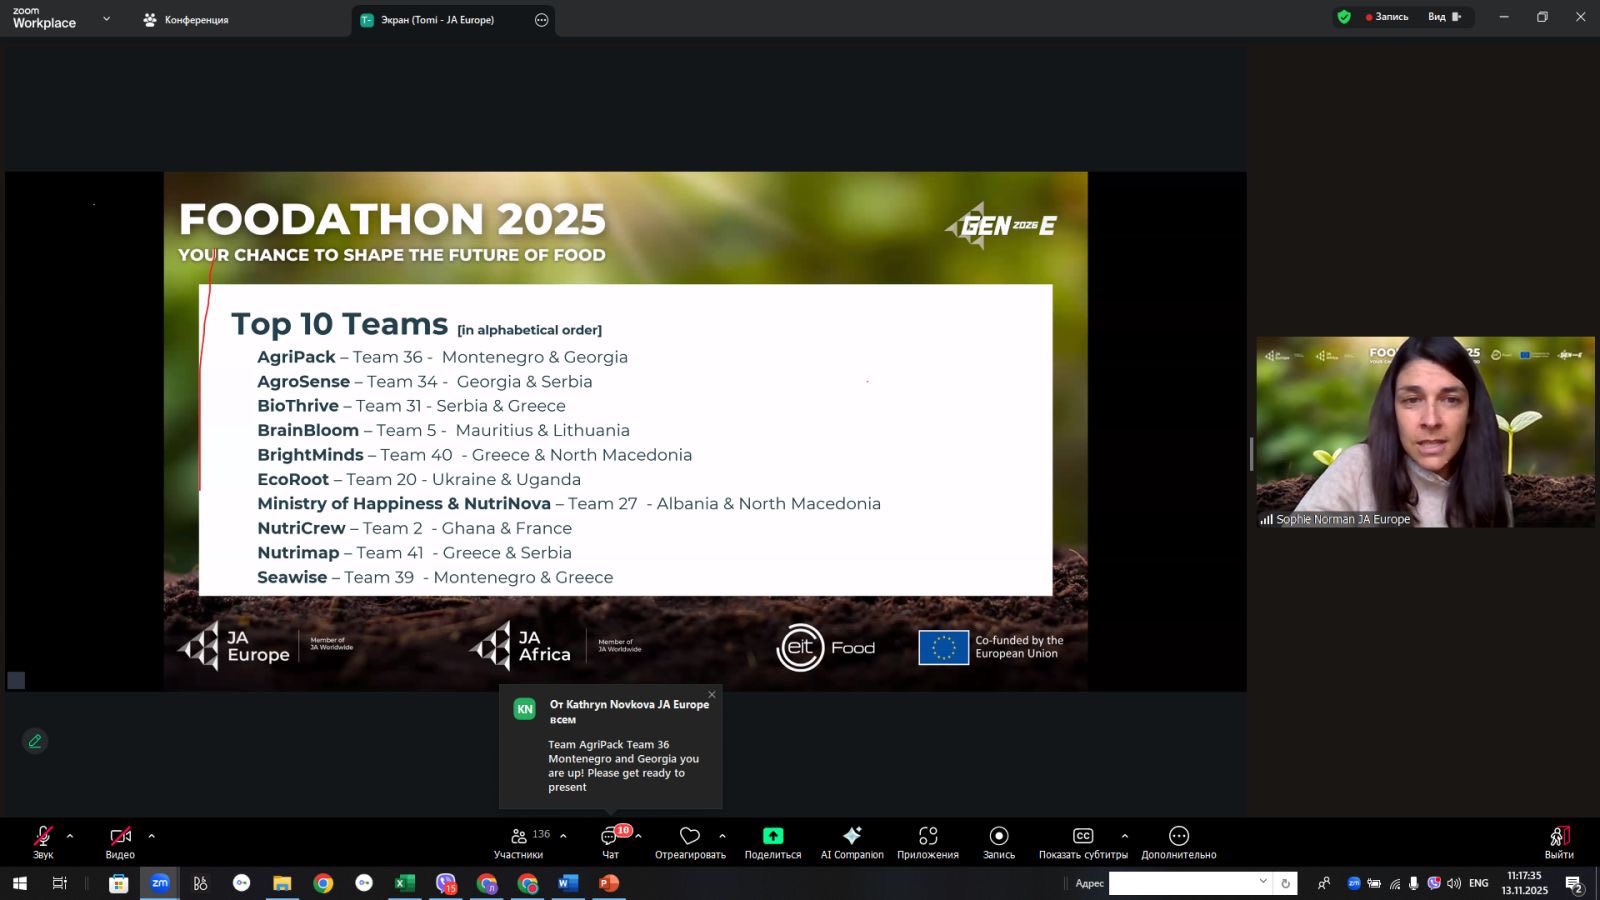Click the KN avatar in chat popup
The height and width of the screenshot is (900, 1600).
tap(525, 709)
